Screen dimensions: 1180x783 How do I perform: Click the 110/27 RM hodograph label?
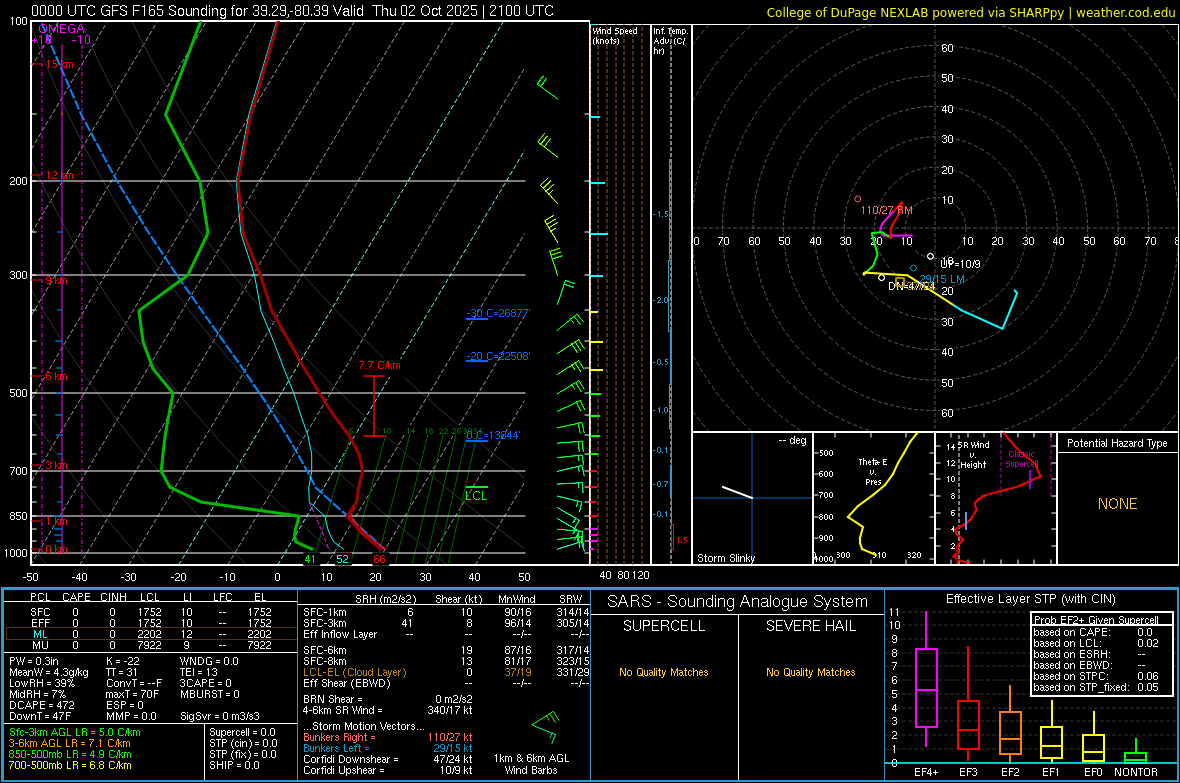887,210
